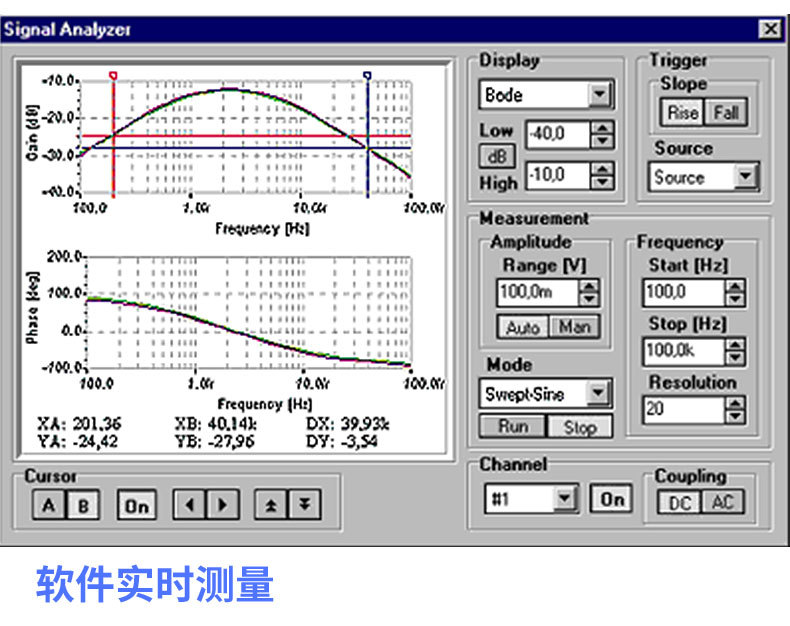Viewport: 790px width, 626px height.
Task: Choose Rise trigger slope
Action: click(x=682, y=112)
